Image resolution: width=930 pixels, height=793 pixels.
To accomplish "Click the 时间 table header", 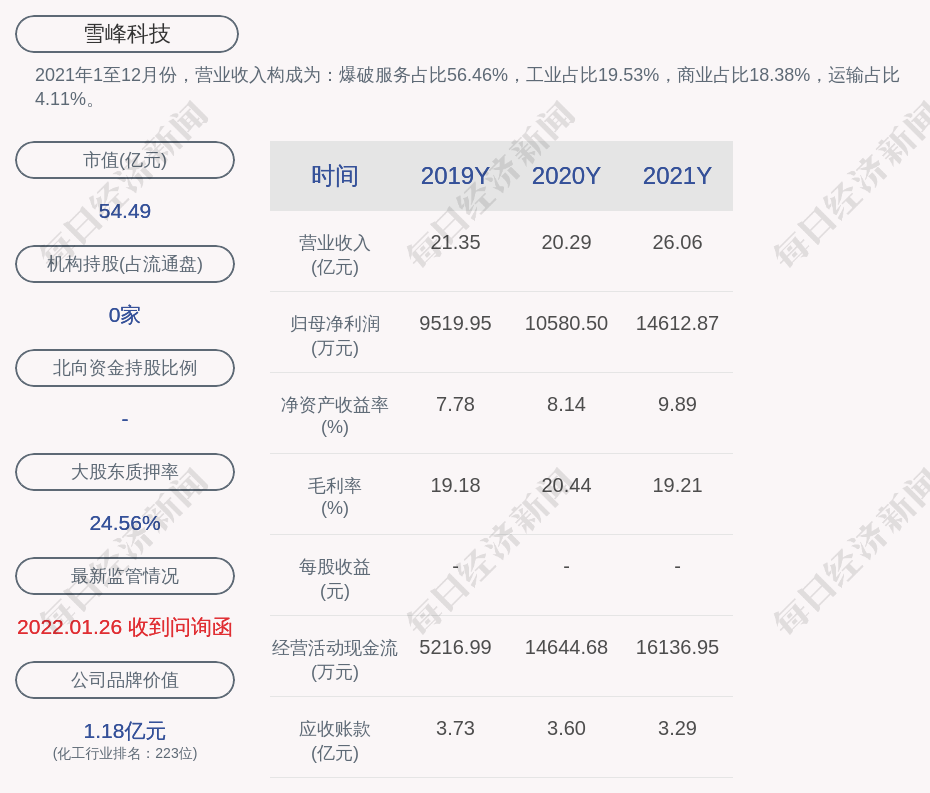I will (335, 176).
